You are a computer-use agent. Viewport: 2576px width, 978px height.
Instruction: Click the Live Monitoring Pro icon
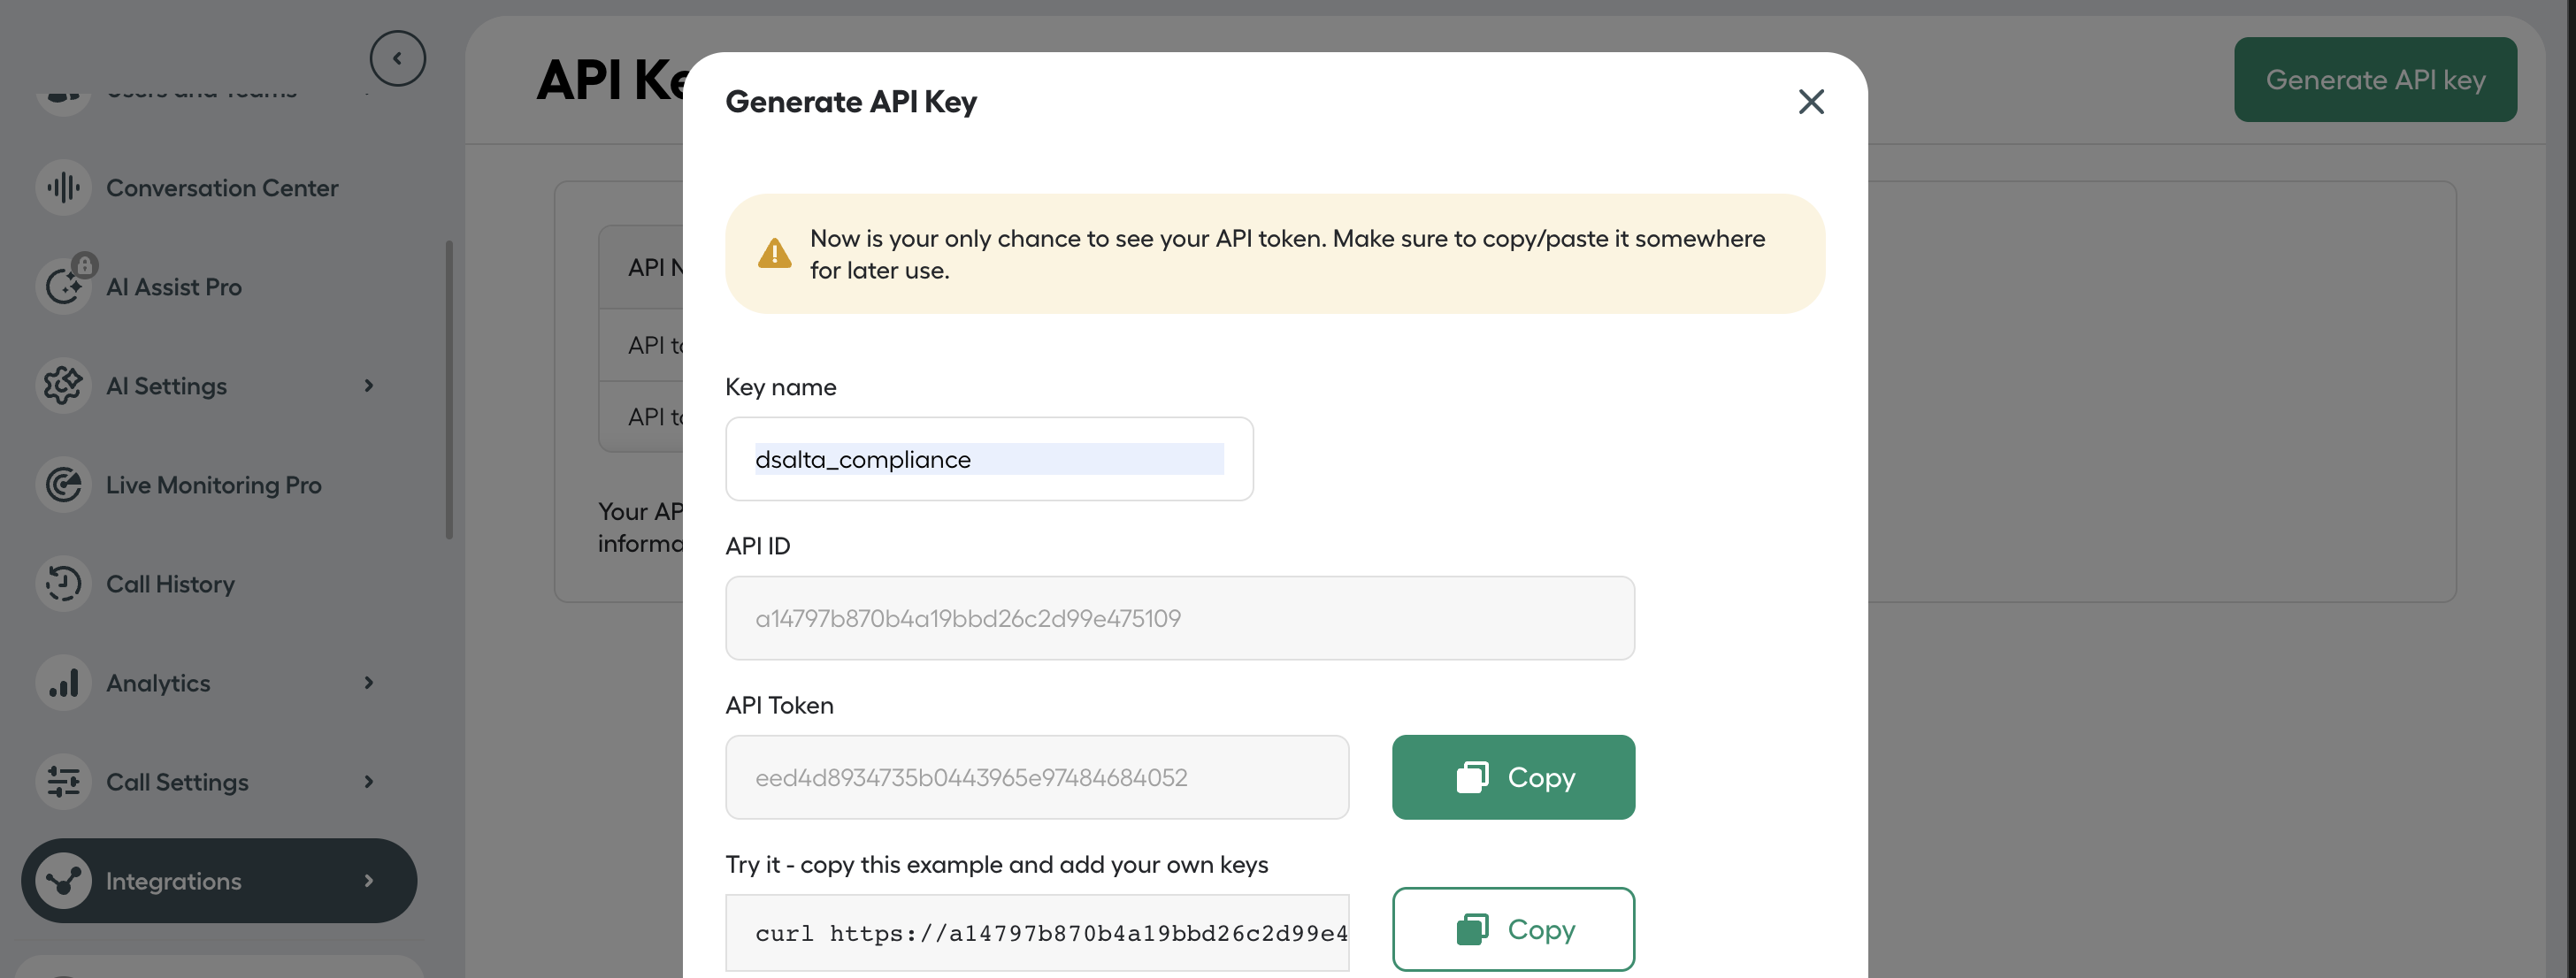tap(63, 484)
